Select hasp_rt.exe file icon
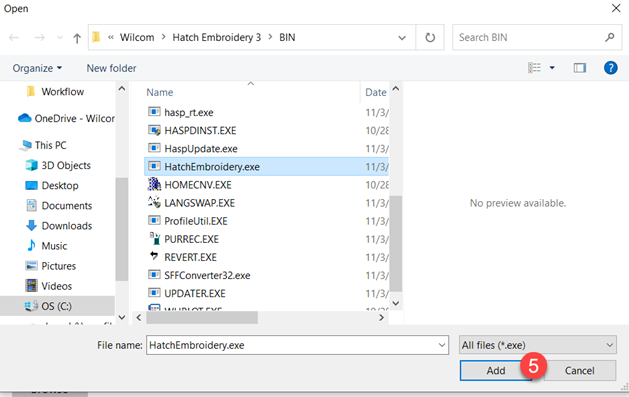 point(154,112)
